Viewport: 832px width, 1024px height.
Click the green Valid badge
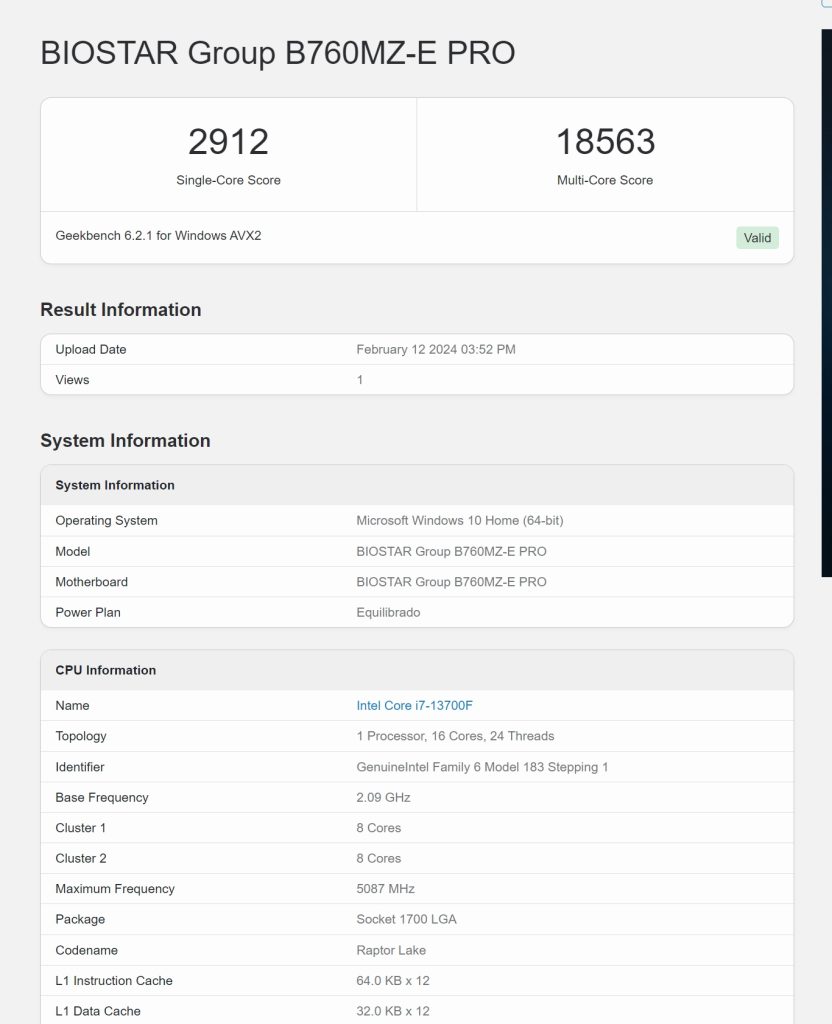[x=757, y=238]
